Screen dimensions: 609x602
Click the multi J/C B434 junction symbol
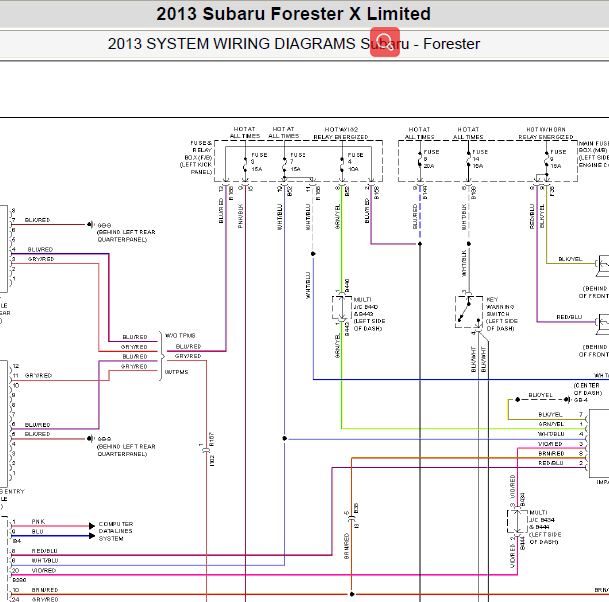point(517,521)
